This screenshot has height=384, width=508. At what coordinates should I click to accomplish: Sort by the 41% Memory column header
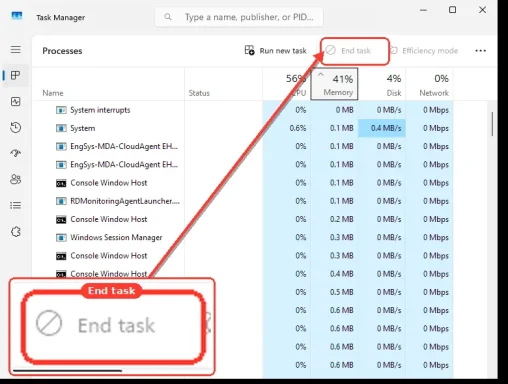(334, 84)
